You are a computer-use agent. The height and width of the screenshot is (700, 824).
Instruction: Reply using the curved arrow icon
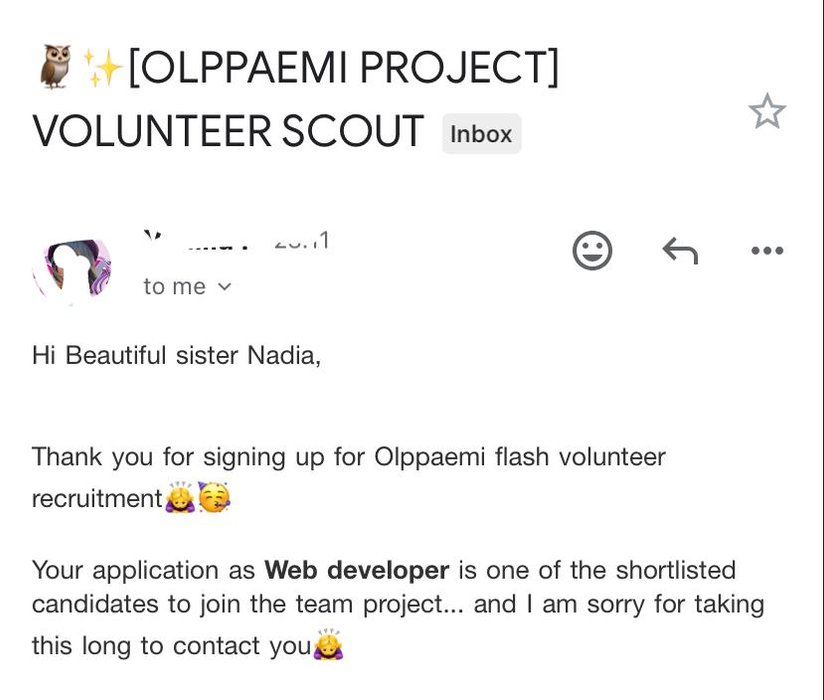click(x=680, y=251)
